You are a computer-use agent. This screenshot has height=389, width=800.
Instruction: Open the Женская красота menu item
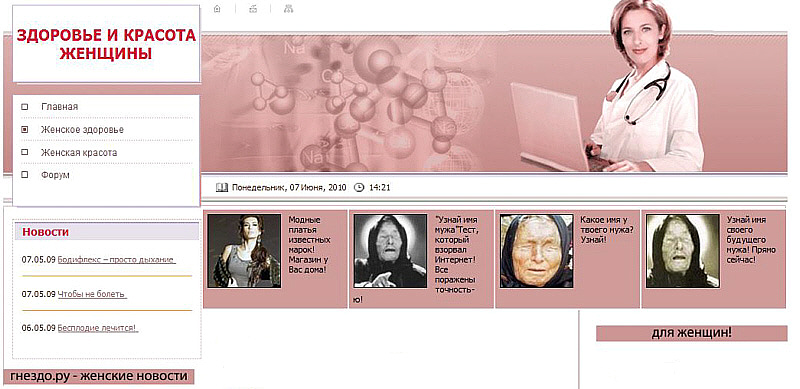pos(79,152)
